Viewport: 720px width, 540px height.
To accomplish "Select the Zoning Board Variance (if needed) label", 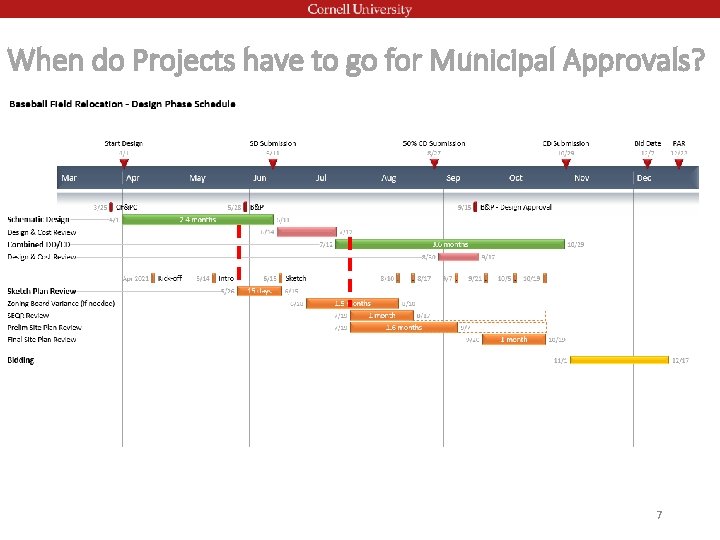I will coord(61,303).
